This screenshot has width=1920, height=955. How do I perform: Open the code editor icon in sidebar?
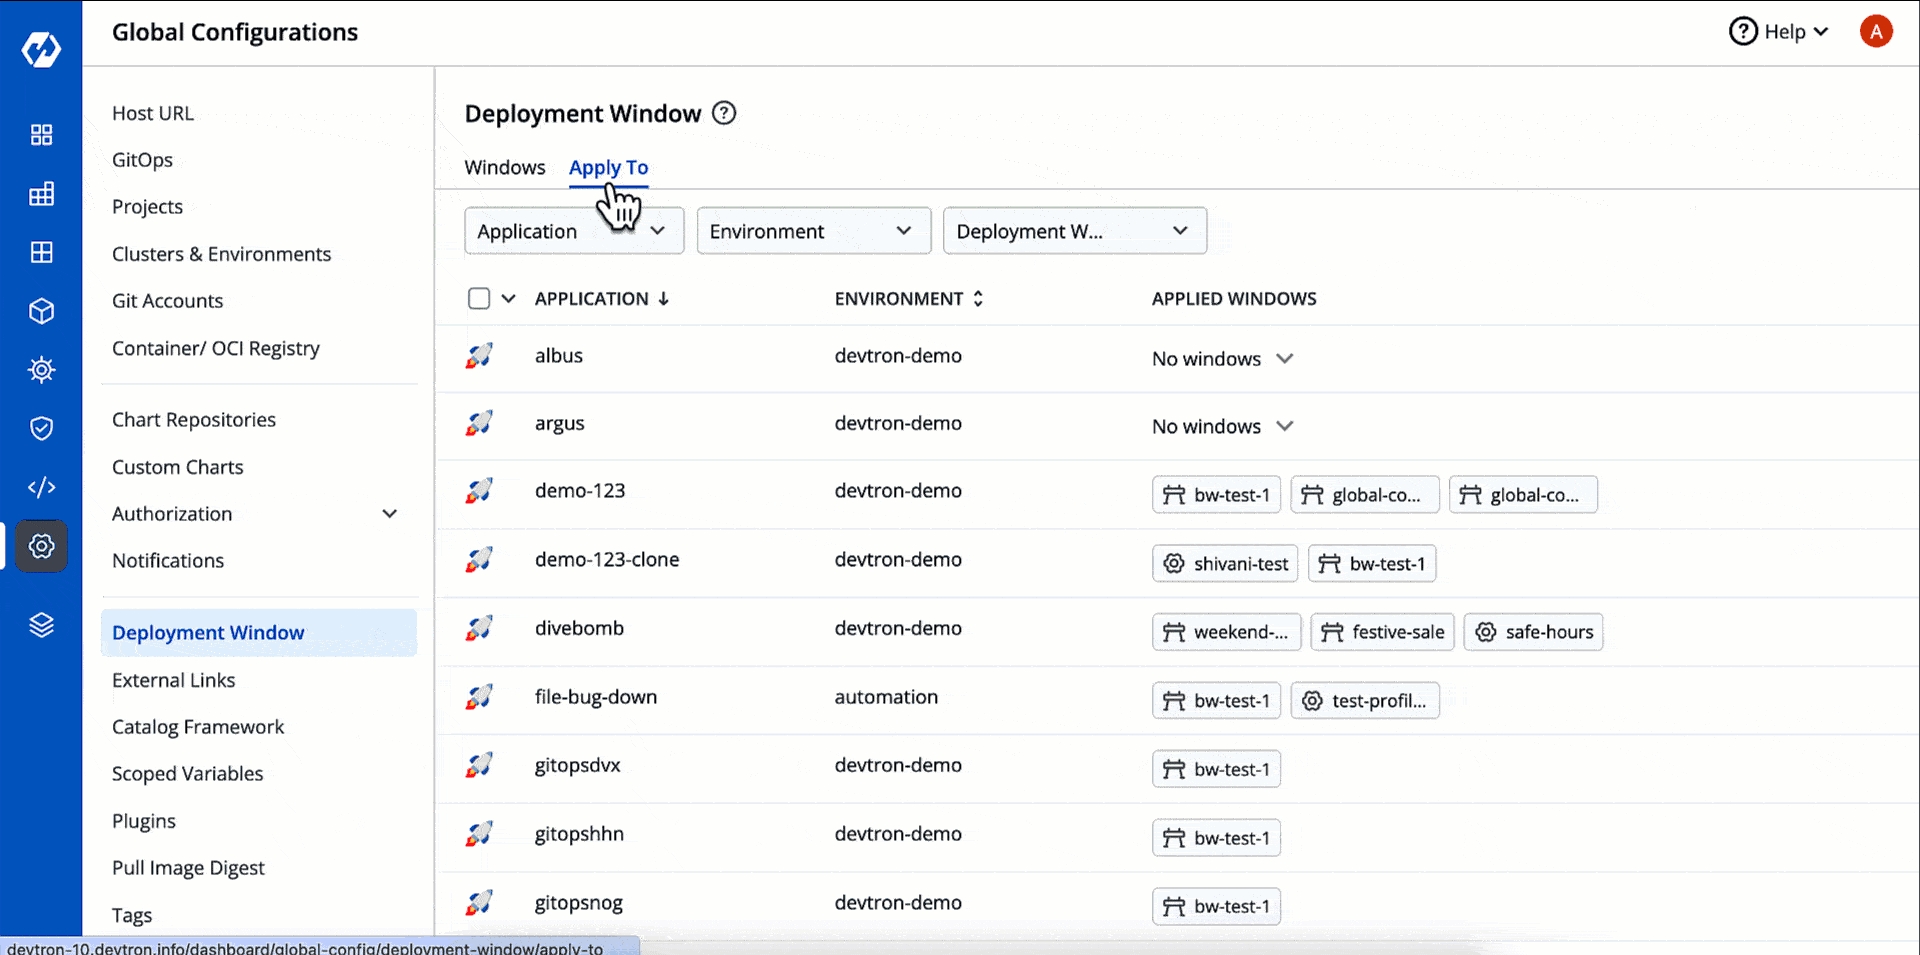point(41,487)
